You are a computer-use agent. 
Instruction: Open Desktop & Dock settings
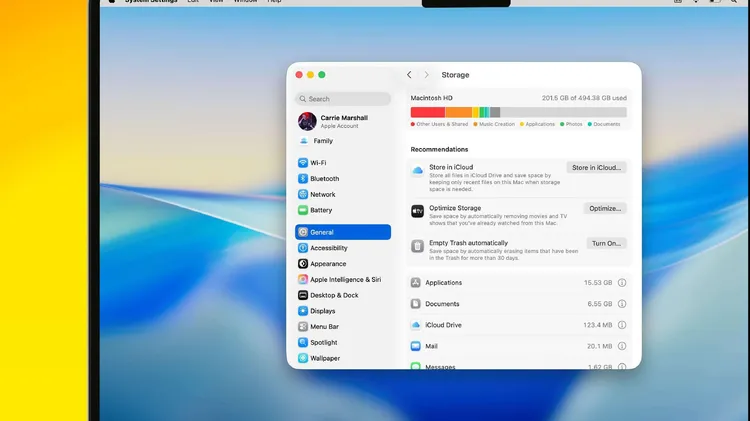(333, 296)
